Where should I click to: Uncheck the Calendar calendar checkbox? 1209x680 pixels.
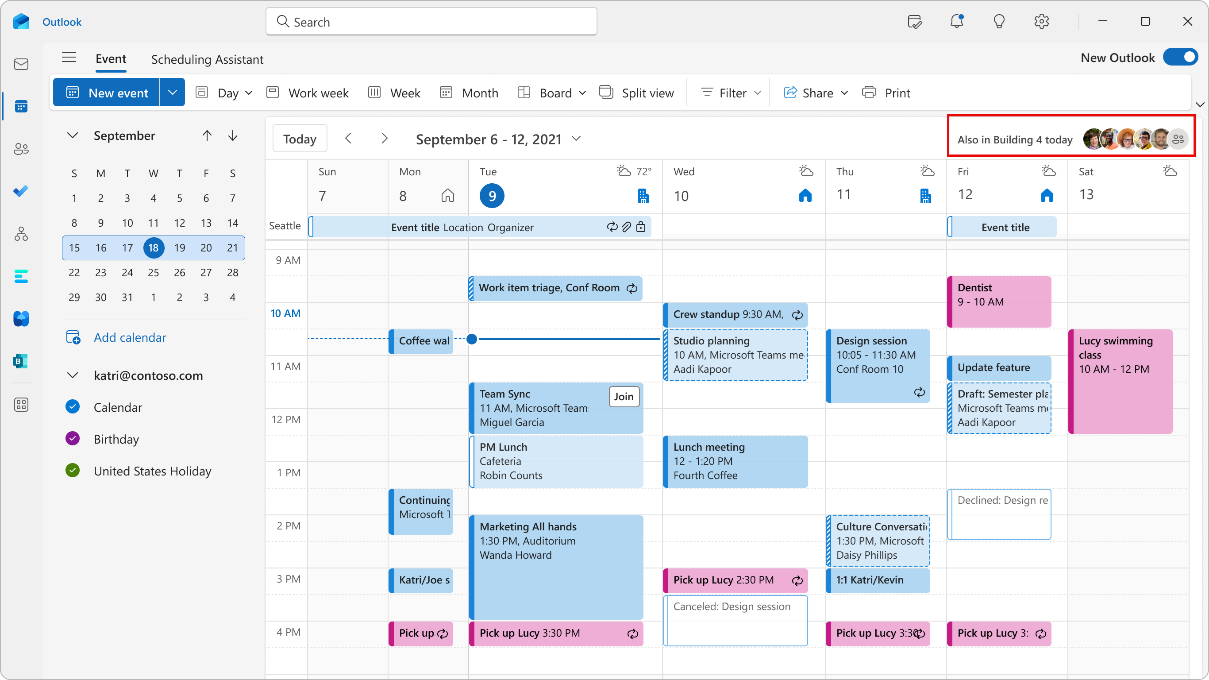point(72,407)
